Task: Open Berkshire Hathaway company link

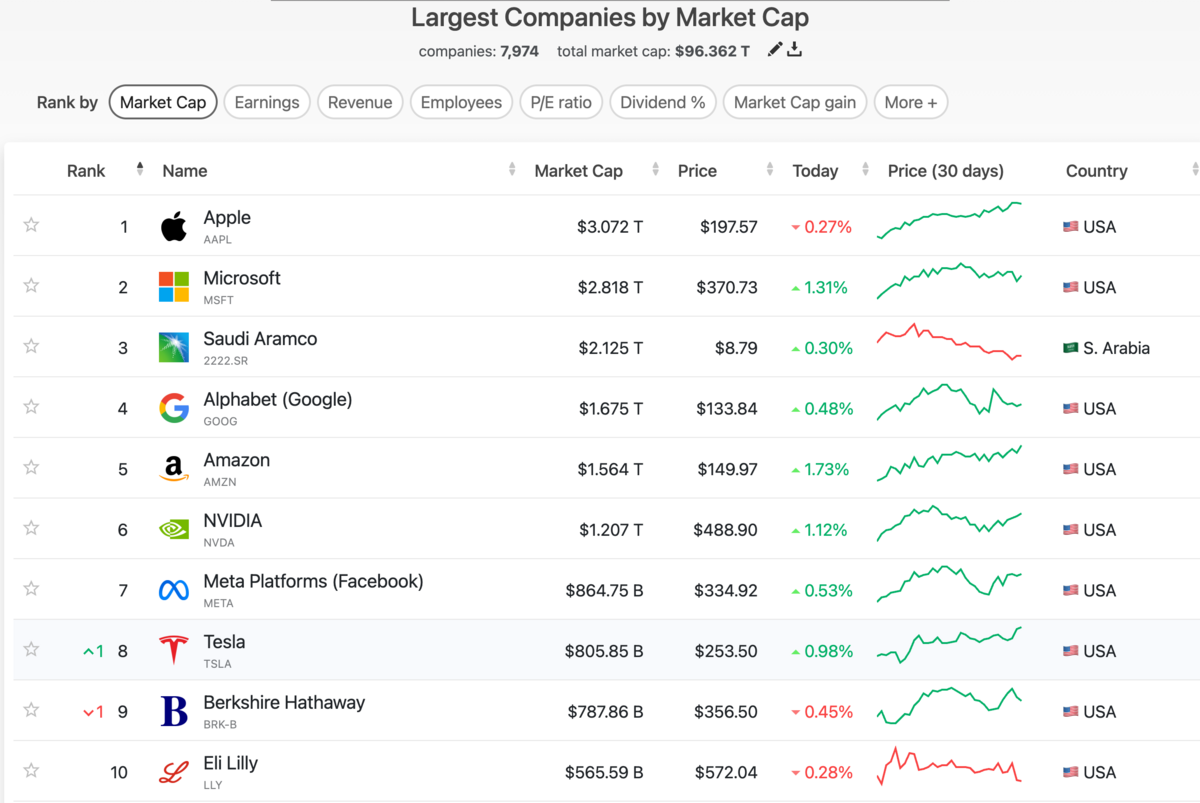Action: 284,702
